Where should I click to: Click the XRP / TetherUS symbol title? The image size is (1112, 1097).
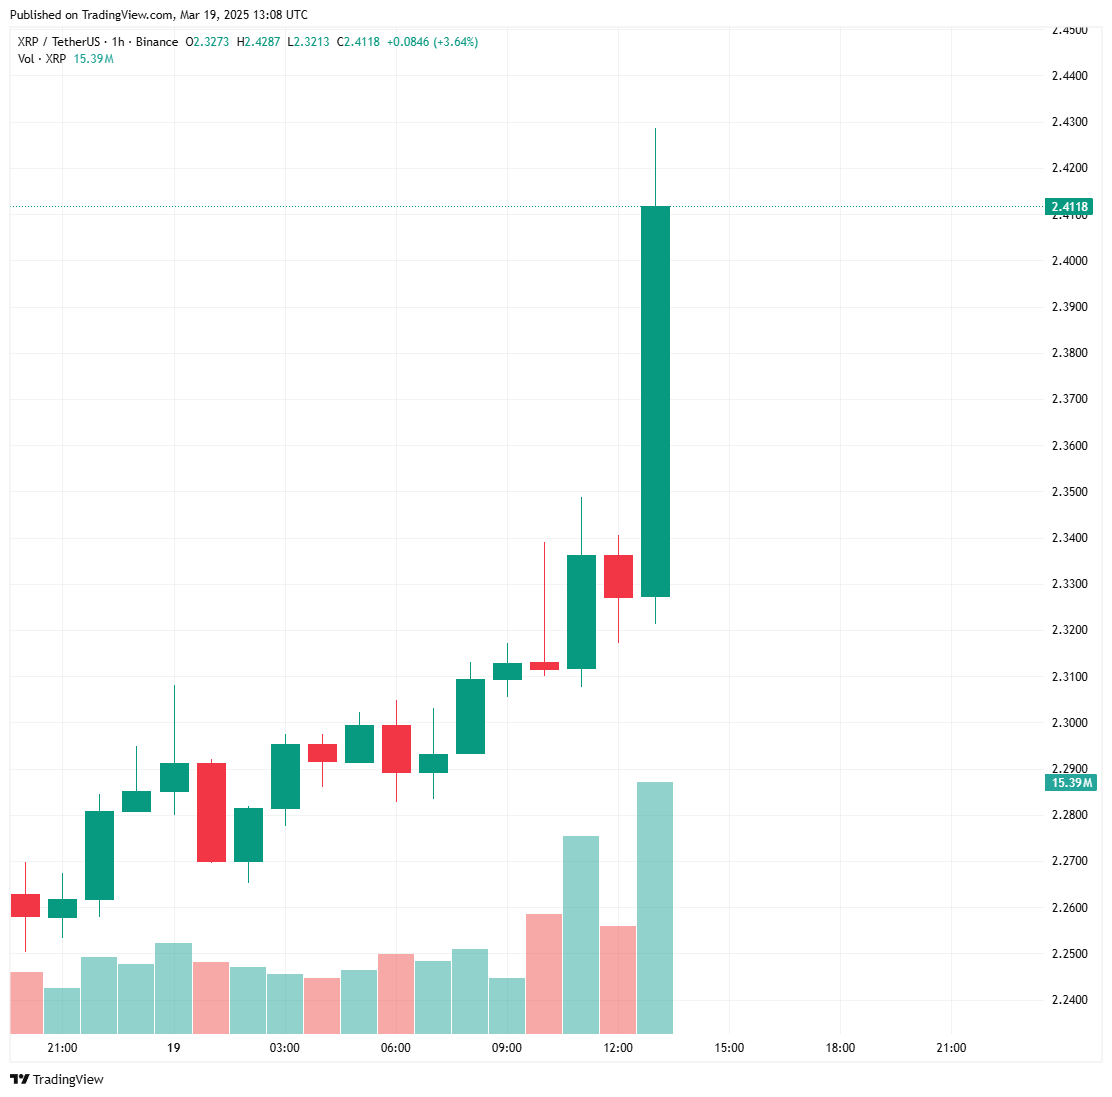point(59,42)
